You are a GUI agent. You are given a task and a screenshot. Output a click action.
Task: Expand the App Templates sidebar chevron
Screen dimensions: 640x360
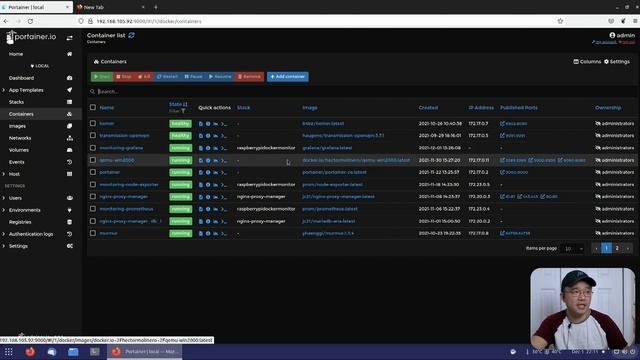click(4, 90)
